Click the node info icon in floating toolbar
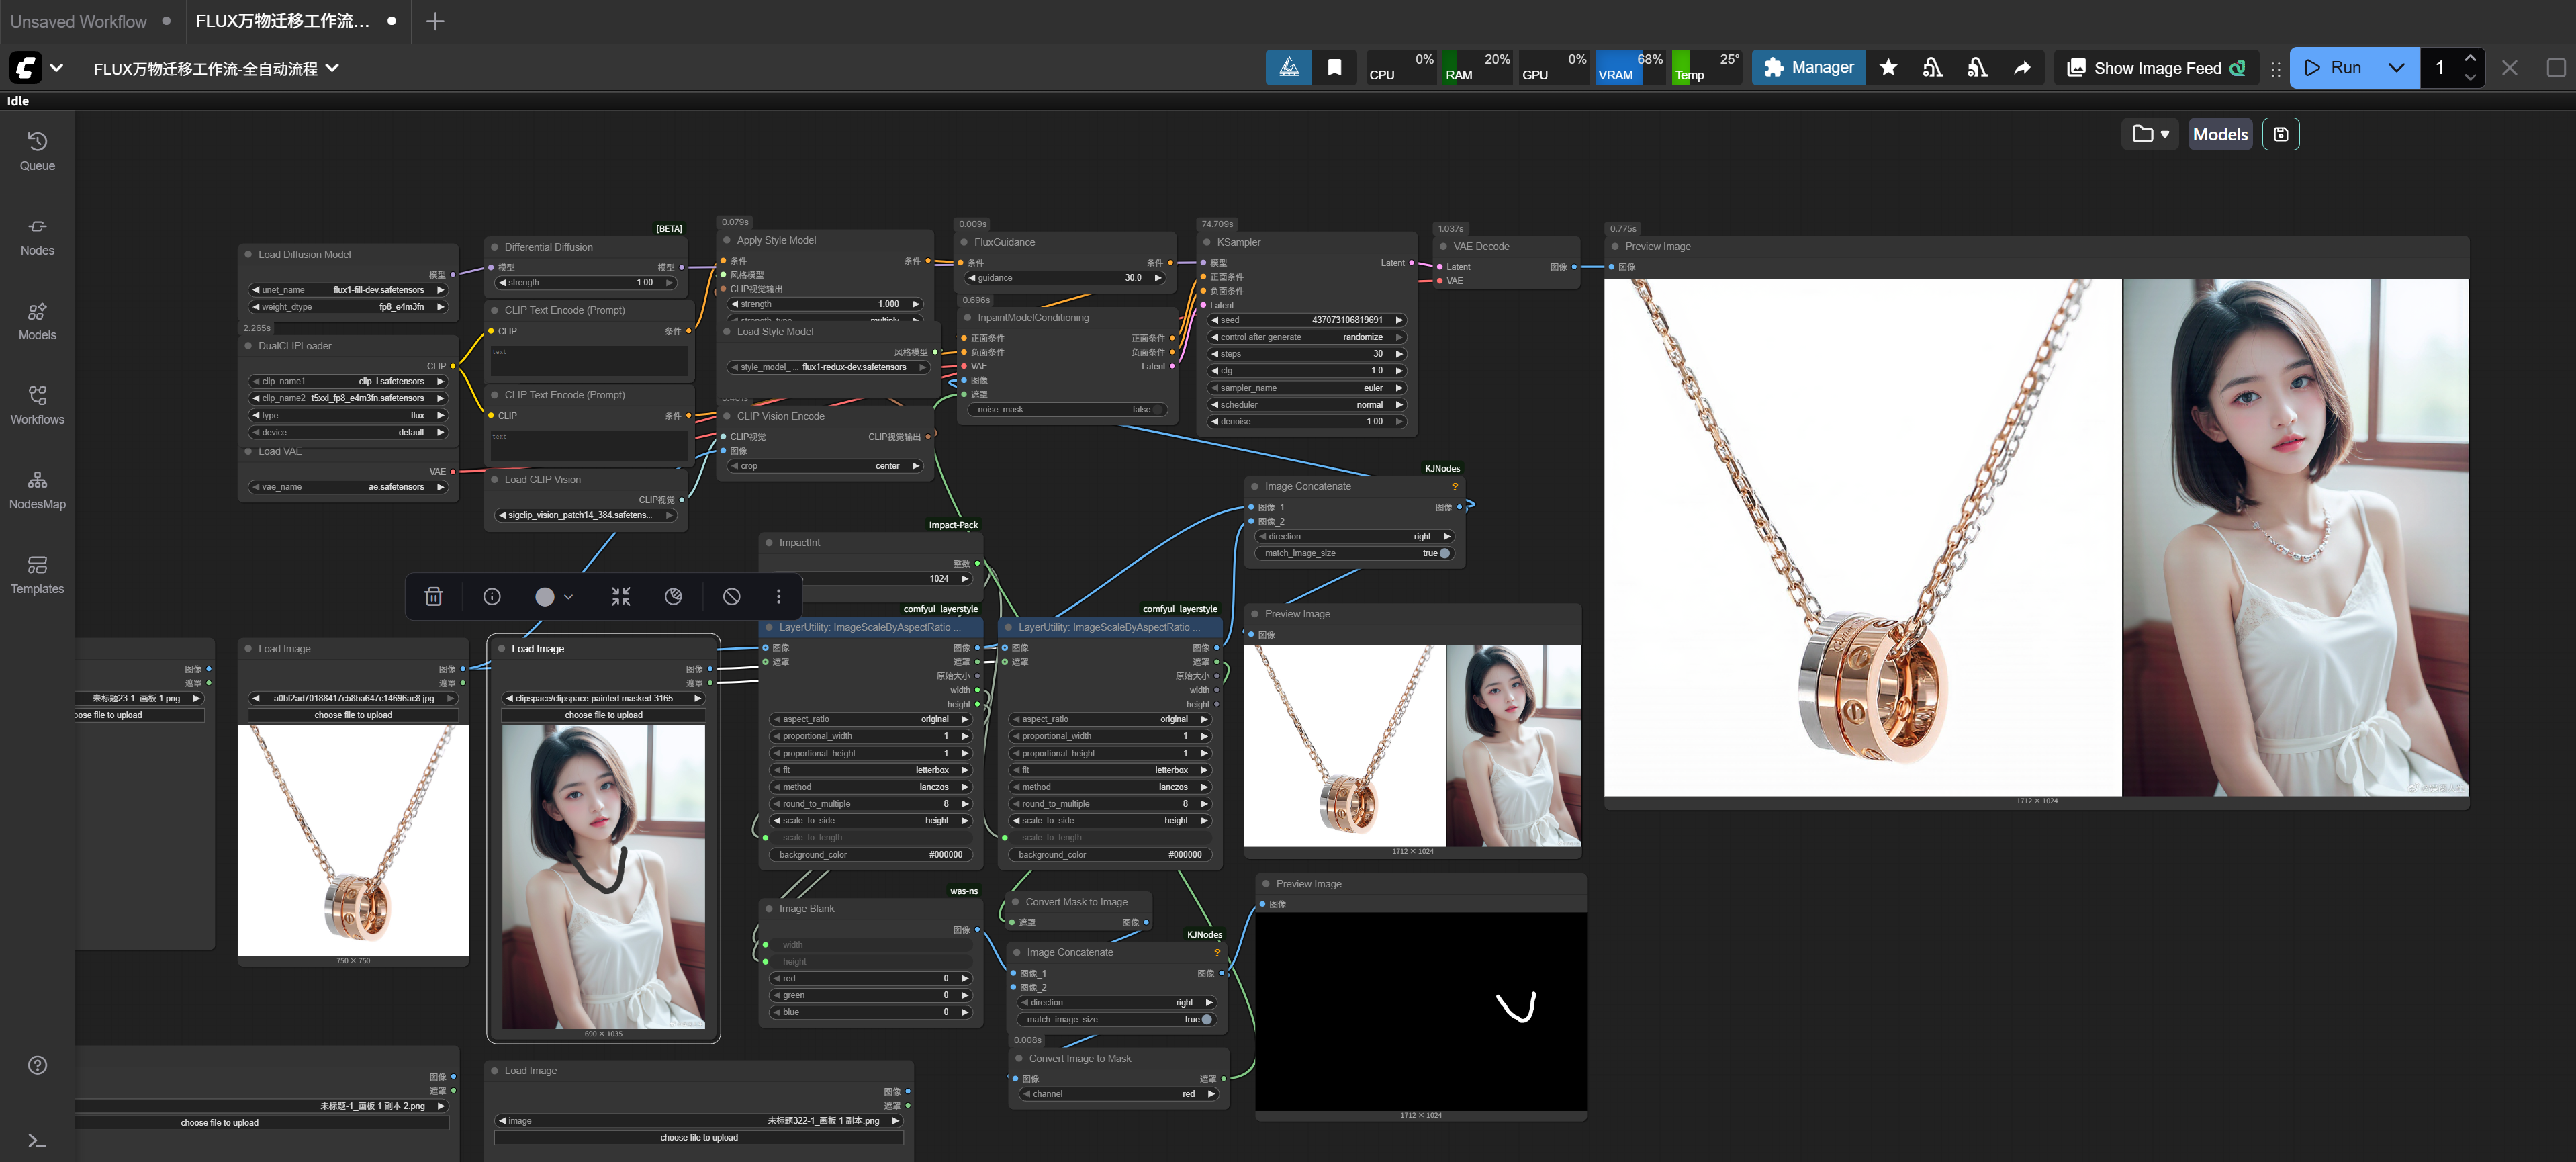The image size is (2576, 1162). pyautogui.click(x=491, y=596)
